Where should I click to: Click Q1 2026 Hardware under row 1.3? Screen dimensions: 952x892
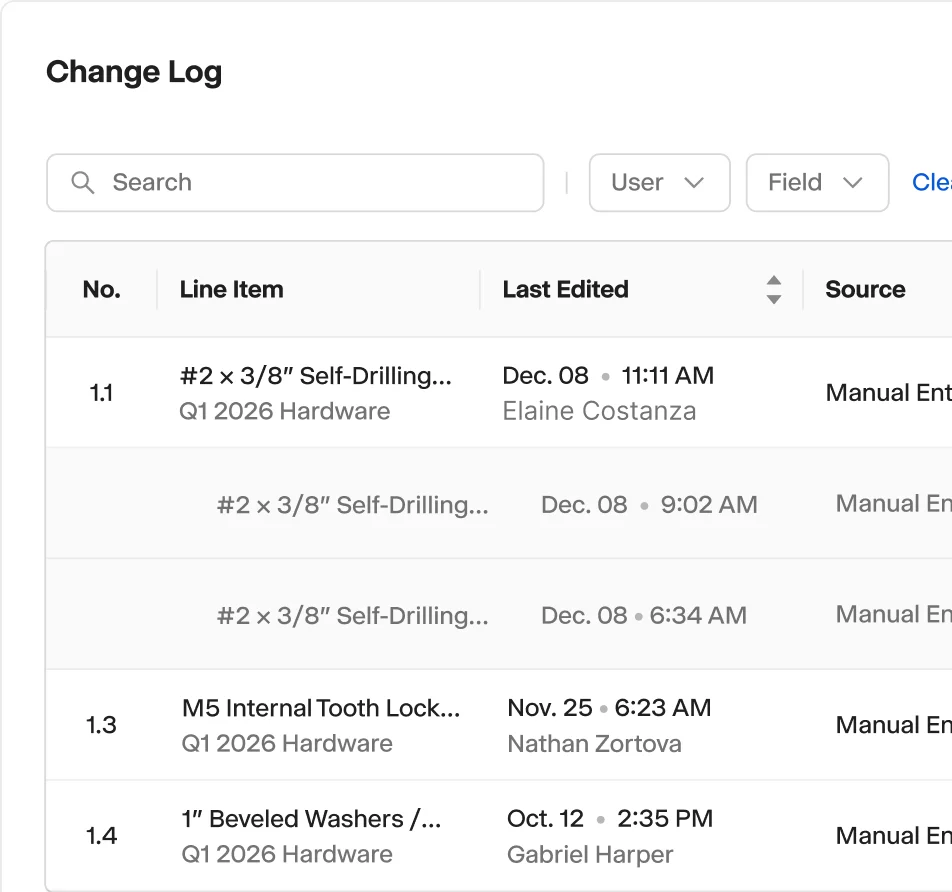pos(287,744)
